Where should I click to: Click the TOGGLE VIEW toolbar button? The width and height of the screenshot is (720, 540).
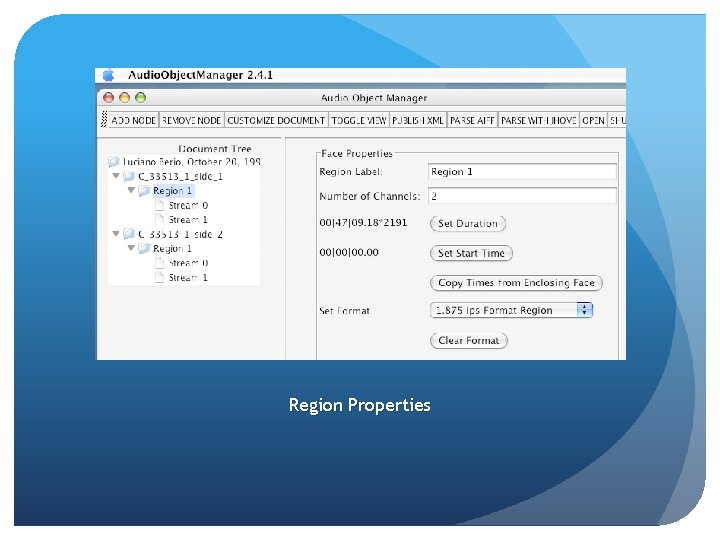pyautogui.click(x=359, y=120)
